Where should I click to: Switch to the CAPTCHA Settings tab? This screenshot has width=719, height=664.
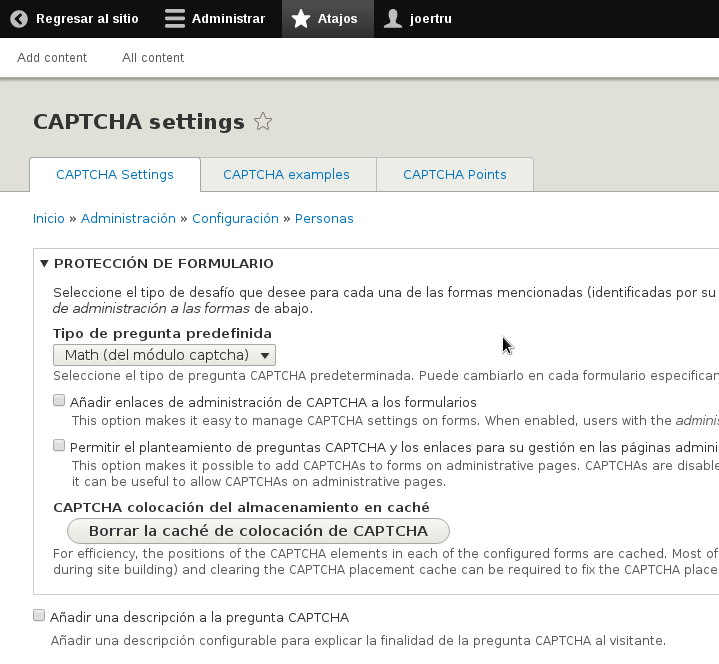click(115, 175)
